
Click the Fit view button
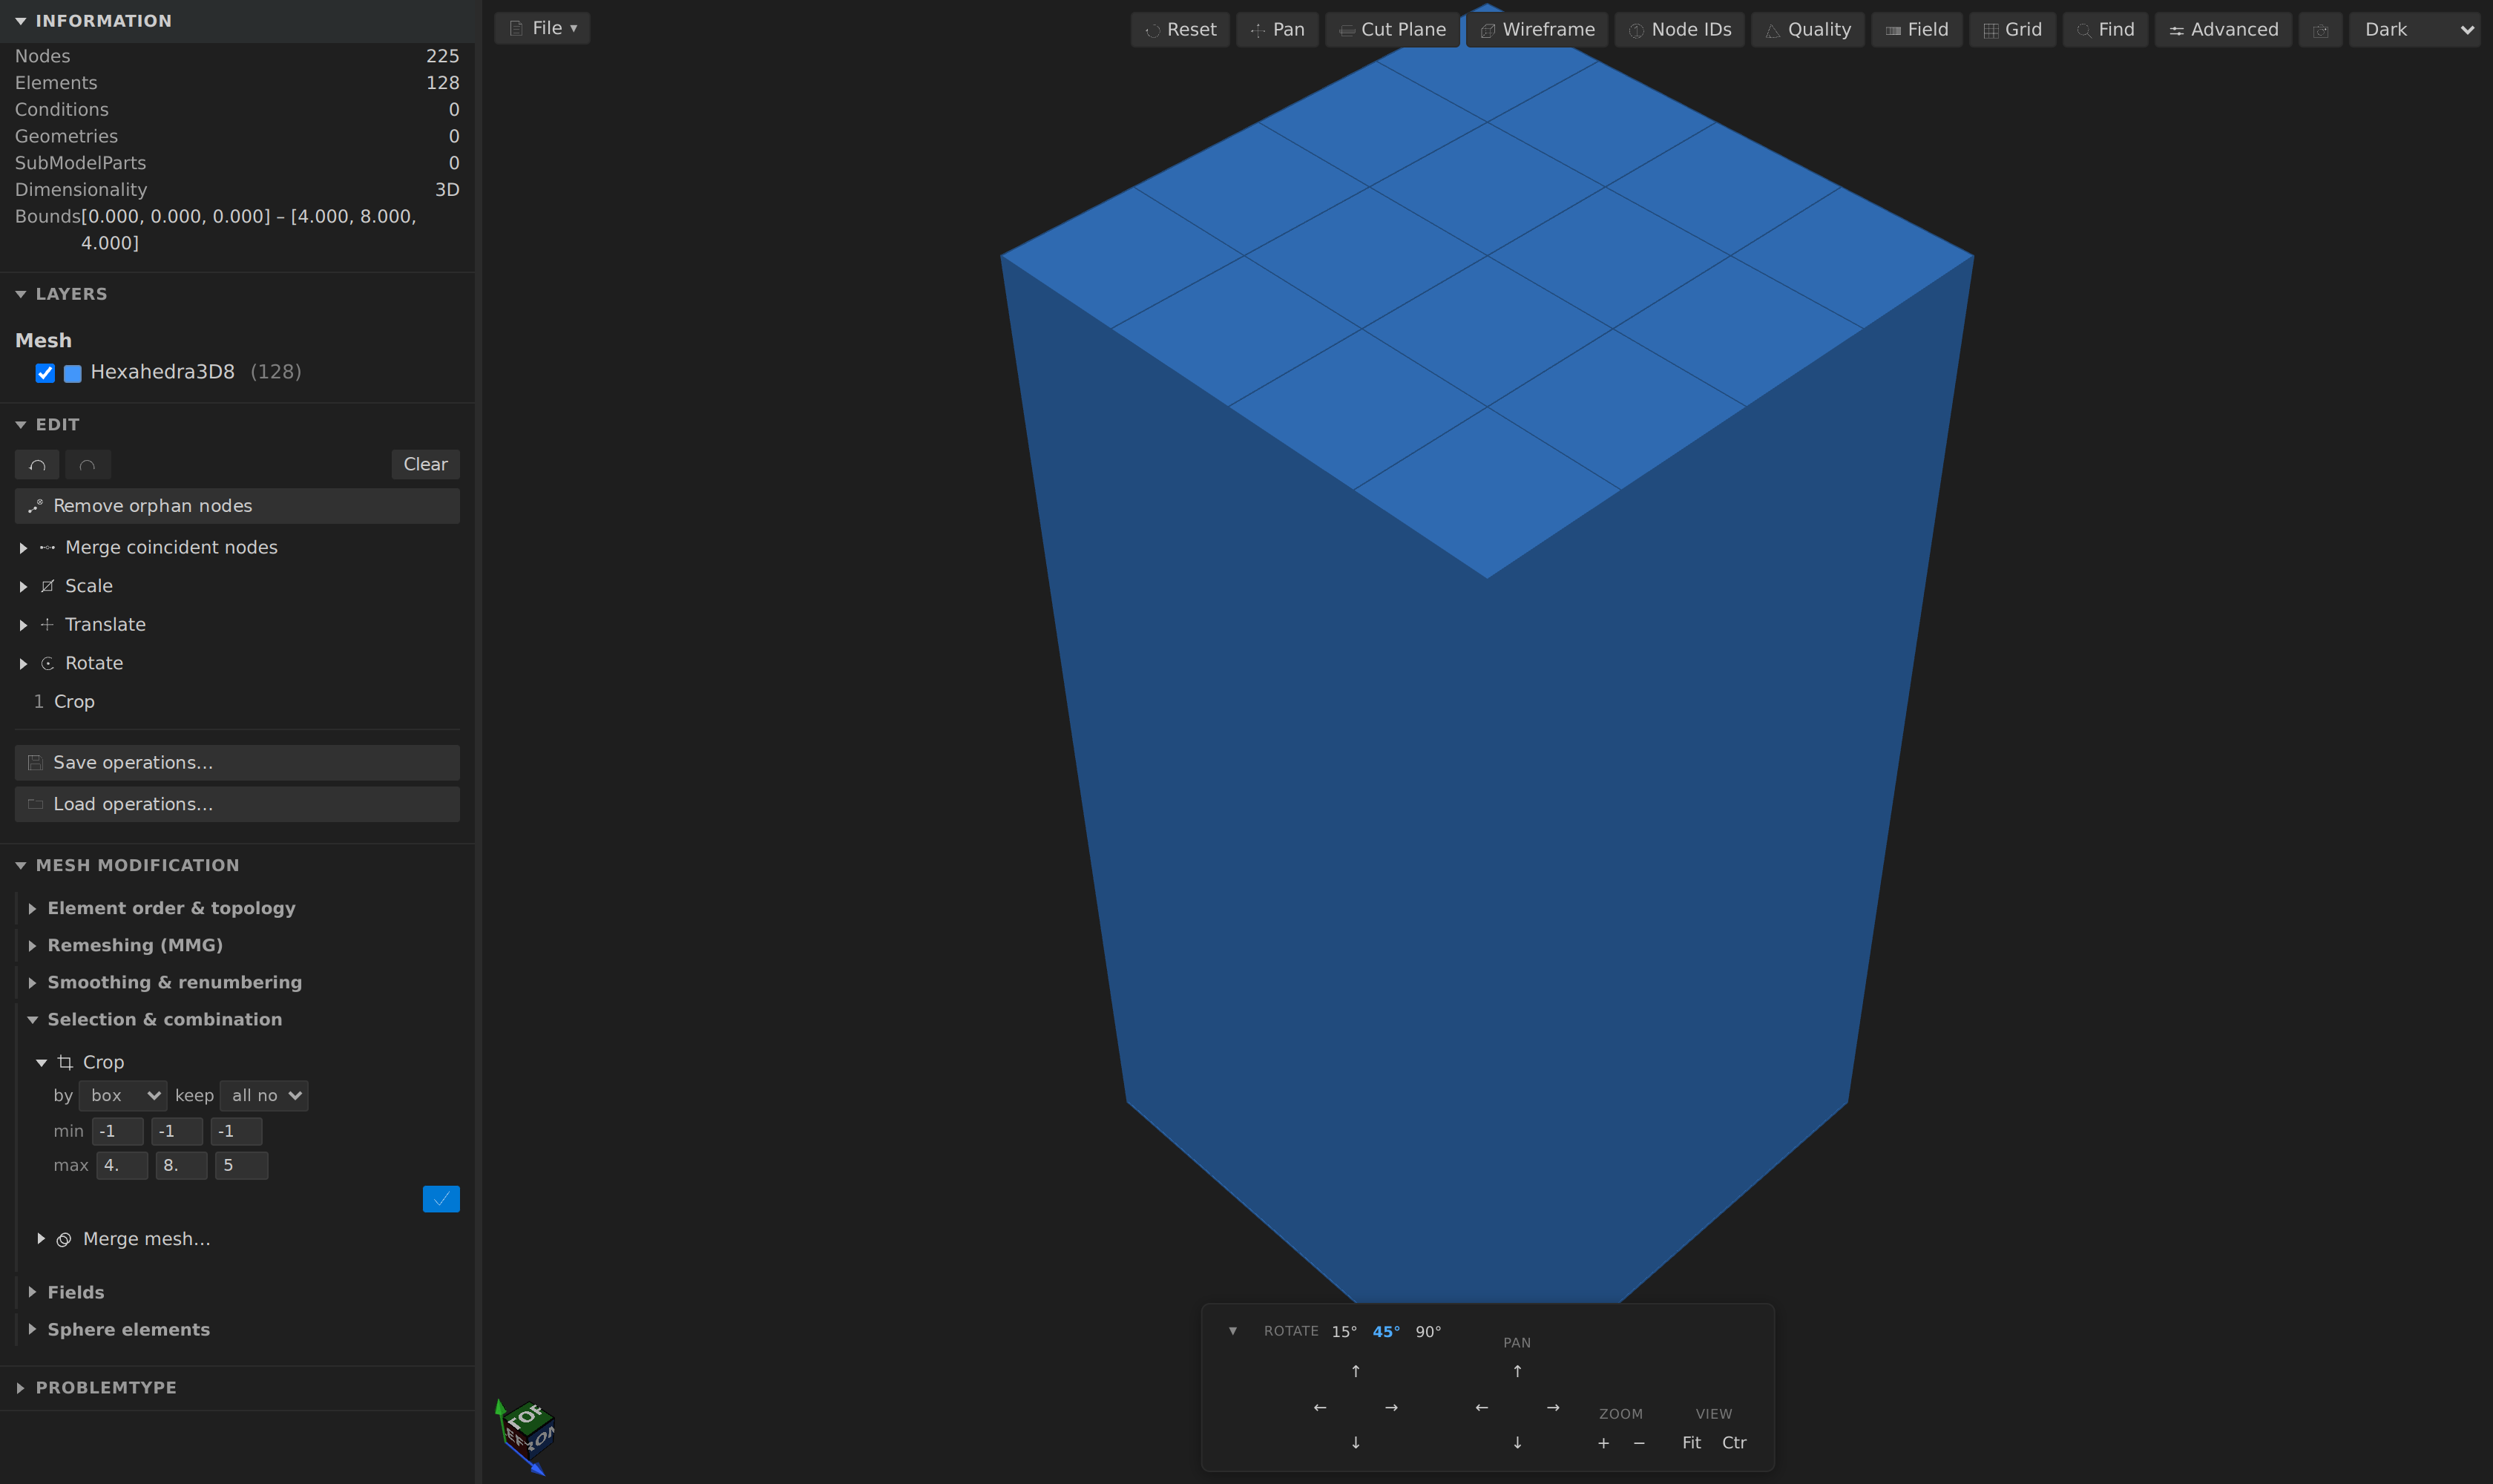pyautogui.click(x=1691, y=1443)
